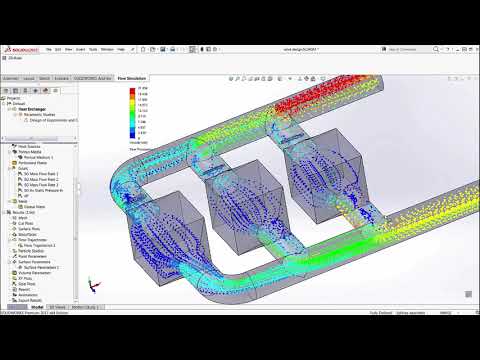Click the search magnifier icon
This screenshot has height=360, width=480.
436,49
